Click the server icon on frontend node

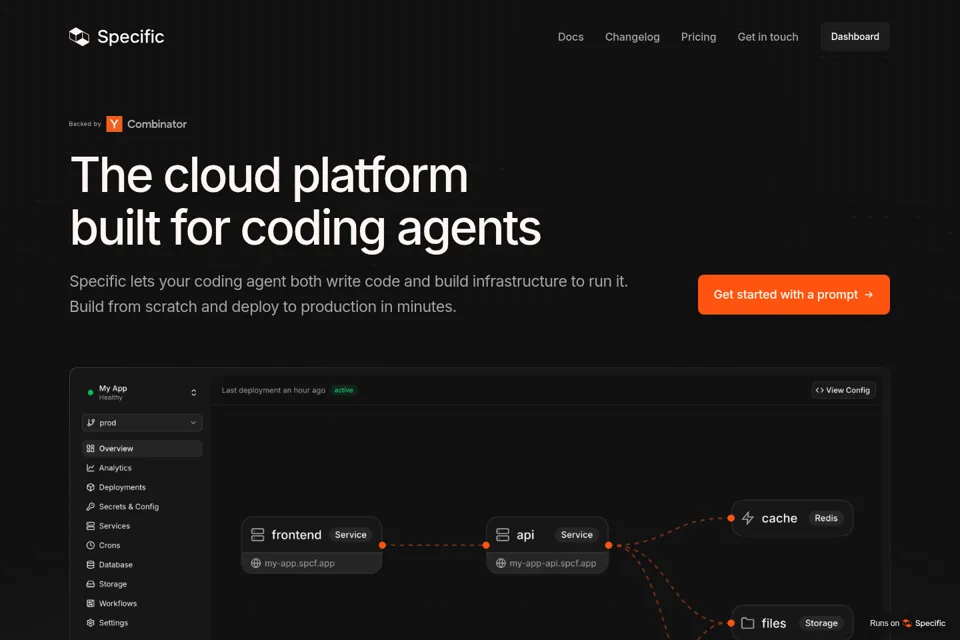tap(258, 535)
